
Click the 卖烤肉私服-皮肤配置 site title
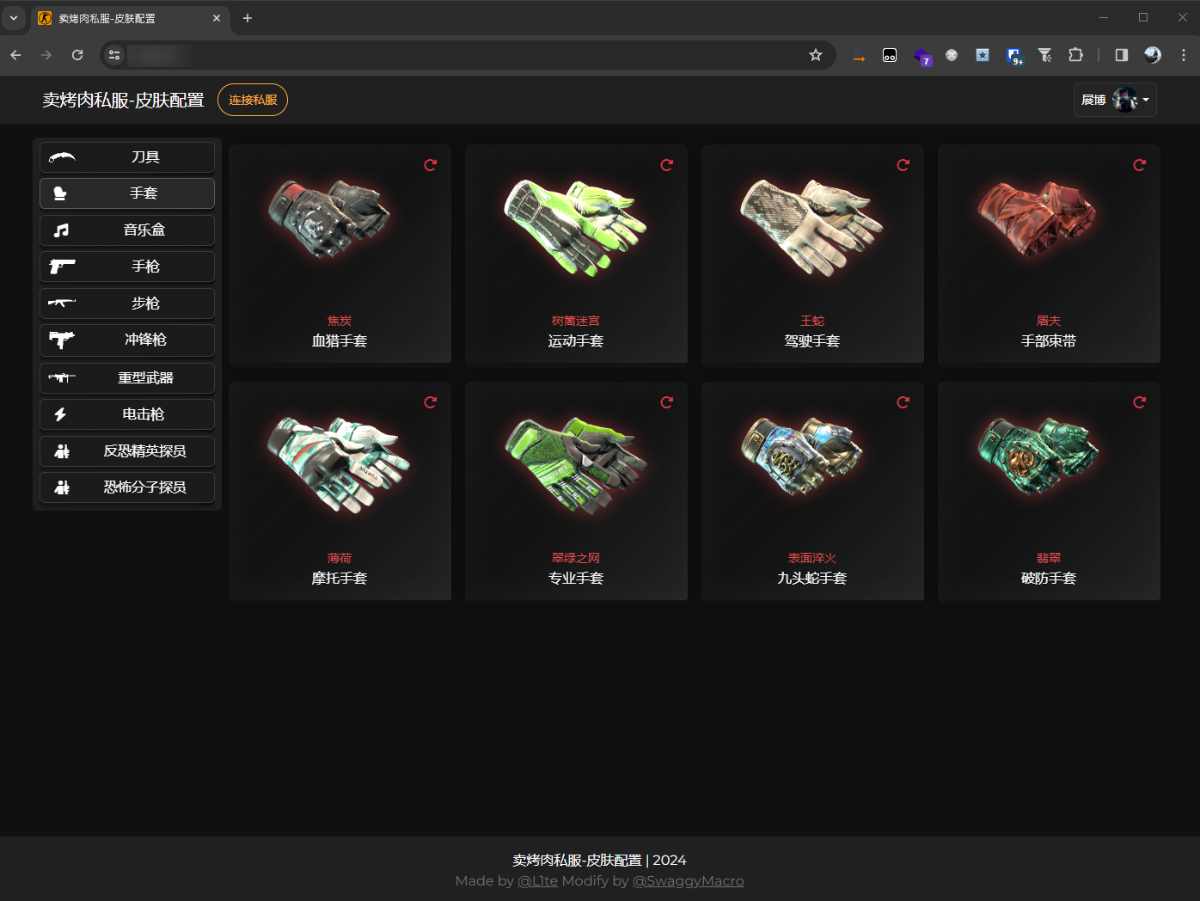coord(123,100)
